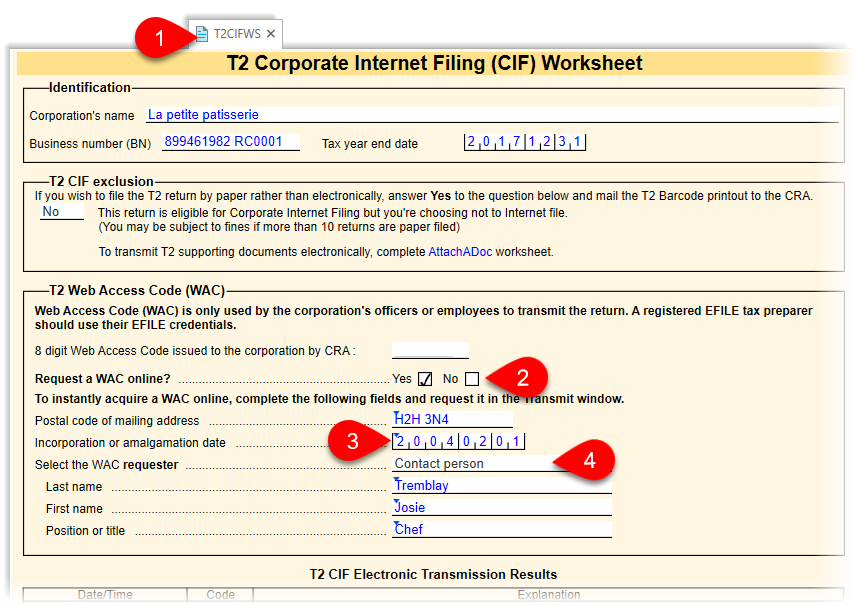
Task: Click the Code column header
Action: pyautogui.click(x=220, y=595)
